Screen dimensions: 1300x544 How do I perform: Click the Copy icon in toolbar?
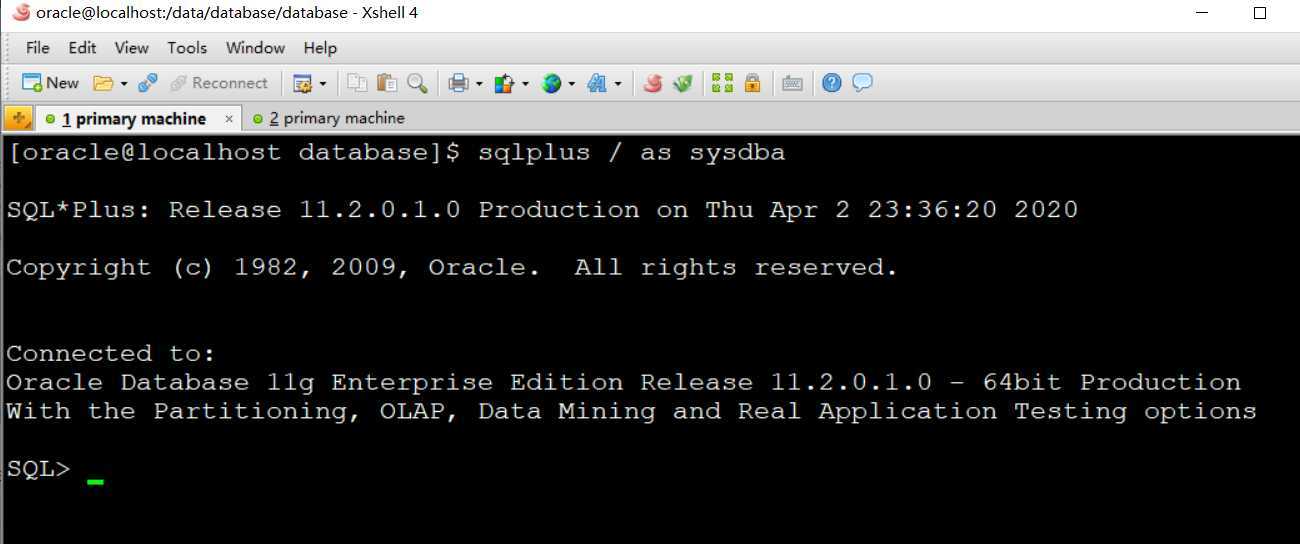[357, 83]
